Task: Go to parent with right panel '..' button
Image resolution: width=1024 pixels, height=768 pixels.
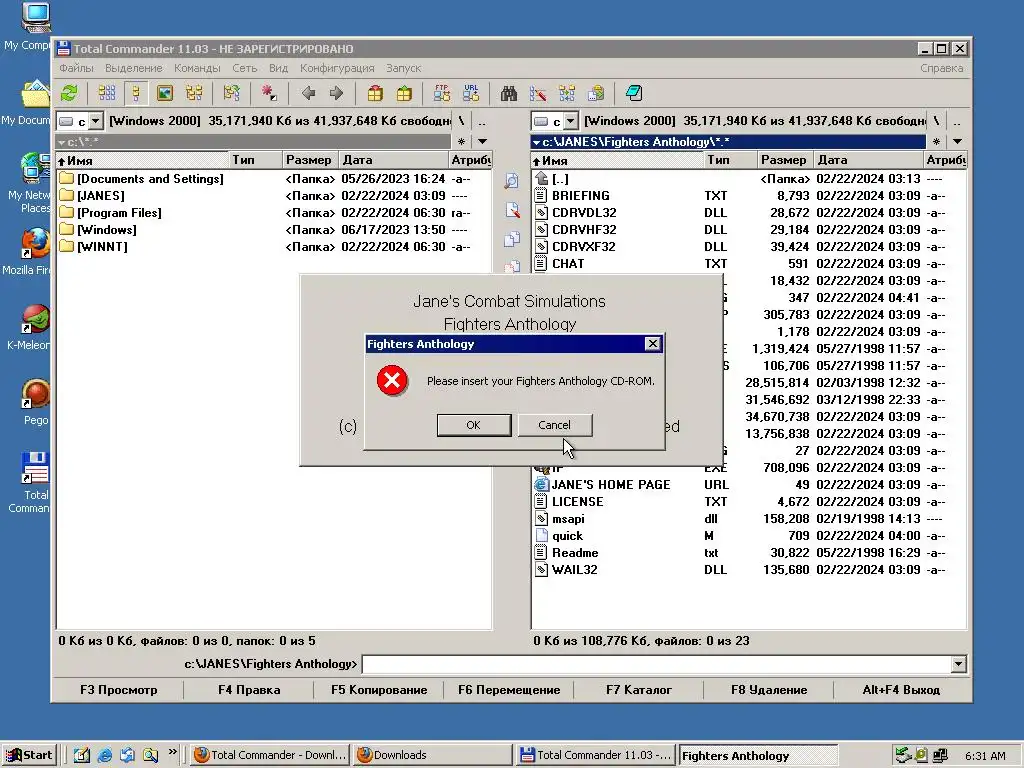Action: pos(957,121)
